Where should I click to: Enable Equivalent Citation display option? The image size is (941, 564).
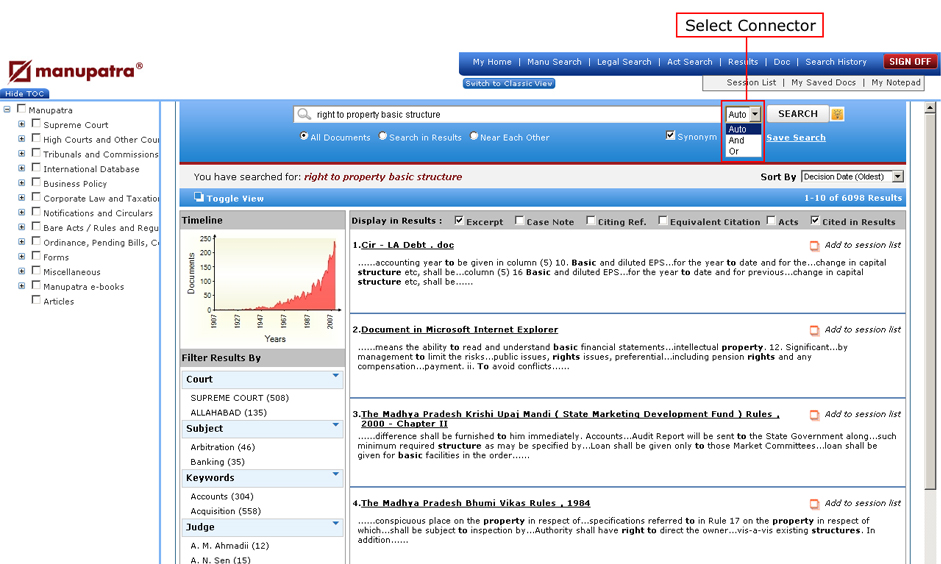click(663, 220)
